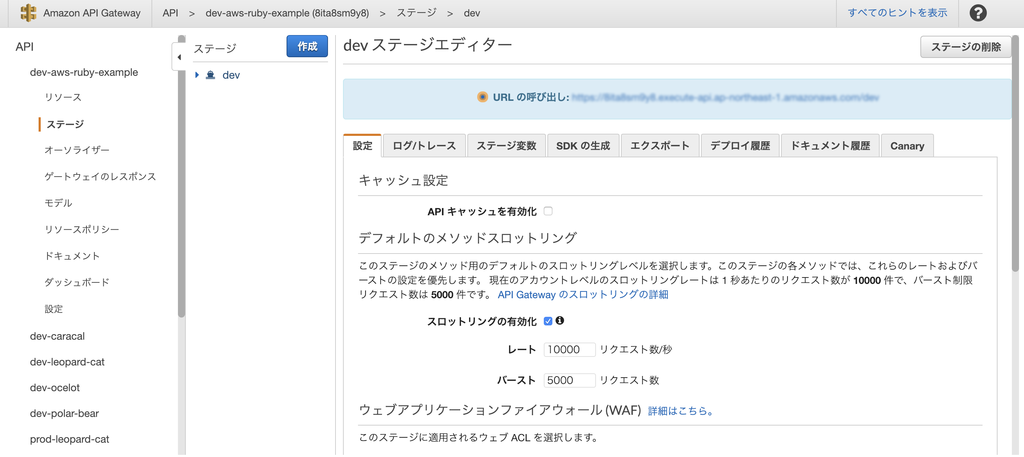
Task: Select dev-leopard-cat API in sidebar
Action: pos(67,362)
